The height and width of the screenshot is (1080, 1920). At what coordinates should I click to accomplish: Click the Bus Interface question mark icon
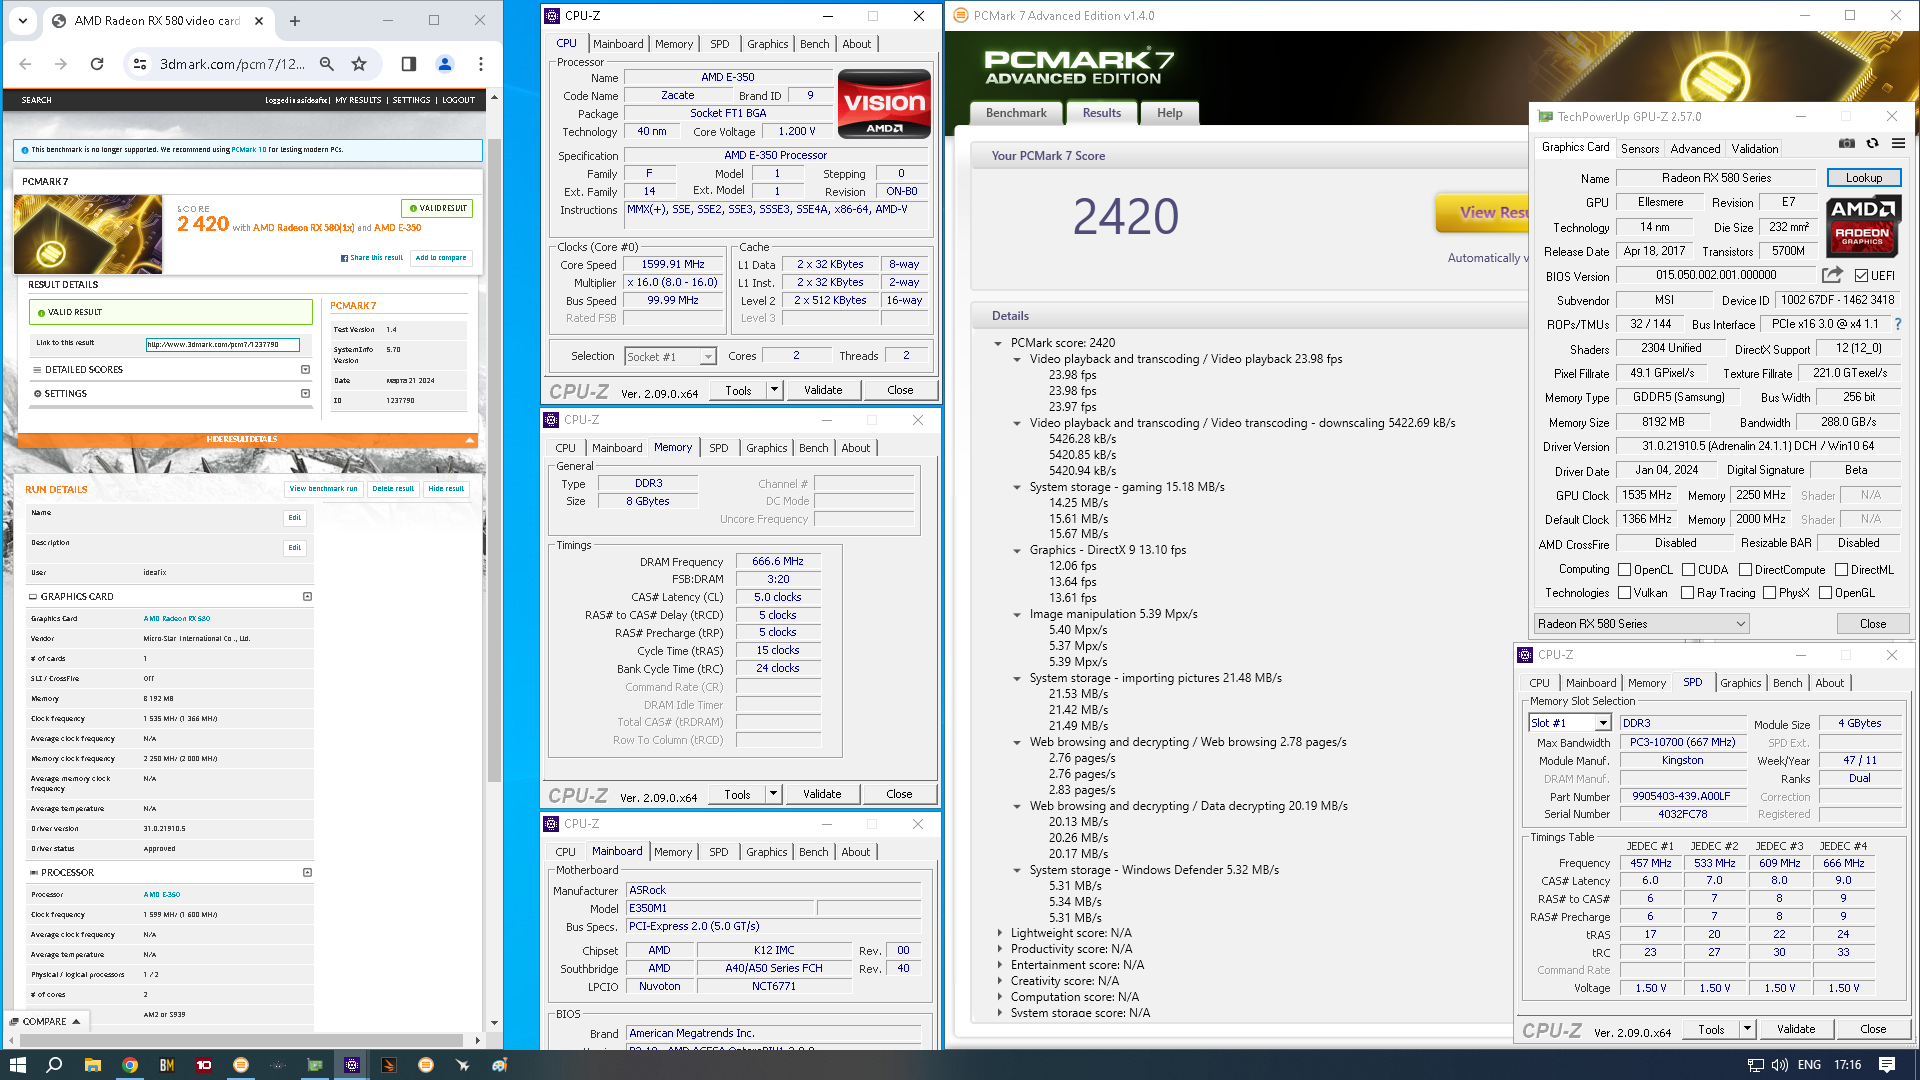[1897, 324]
